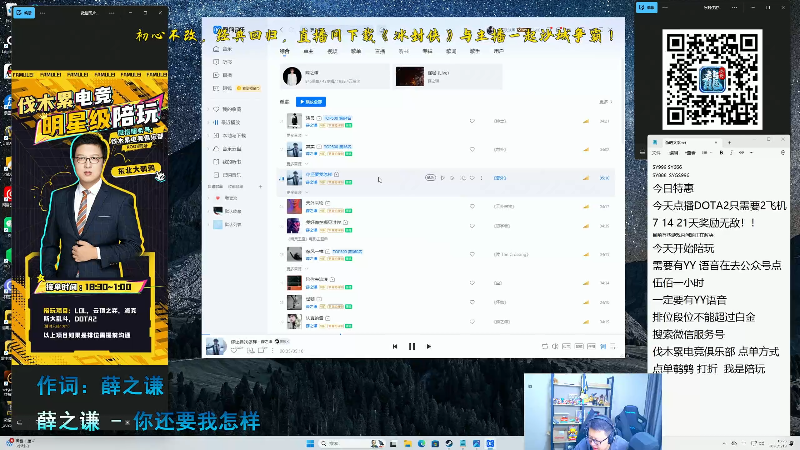This screenshot has width=800, height=450.
Task: Like song with The Crossing album
Action: pos(472,254)
